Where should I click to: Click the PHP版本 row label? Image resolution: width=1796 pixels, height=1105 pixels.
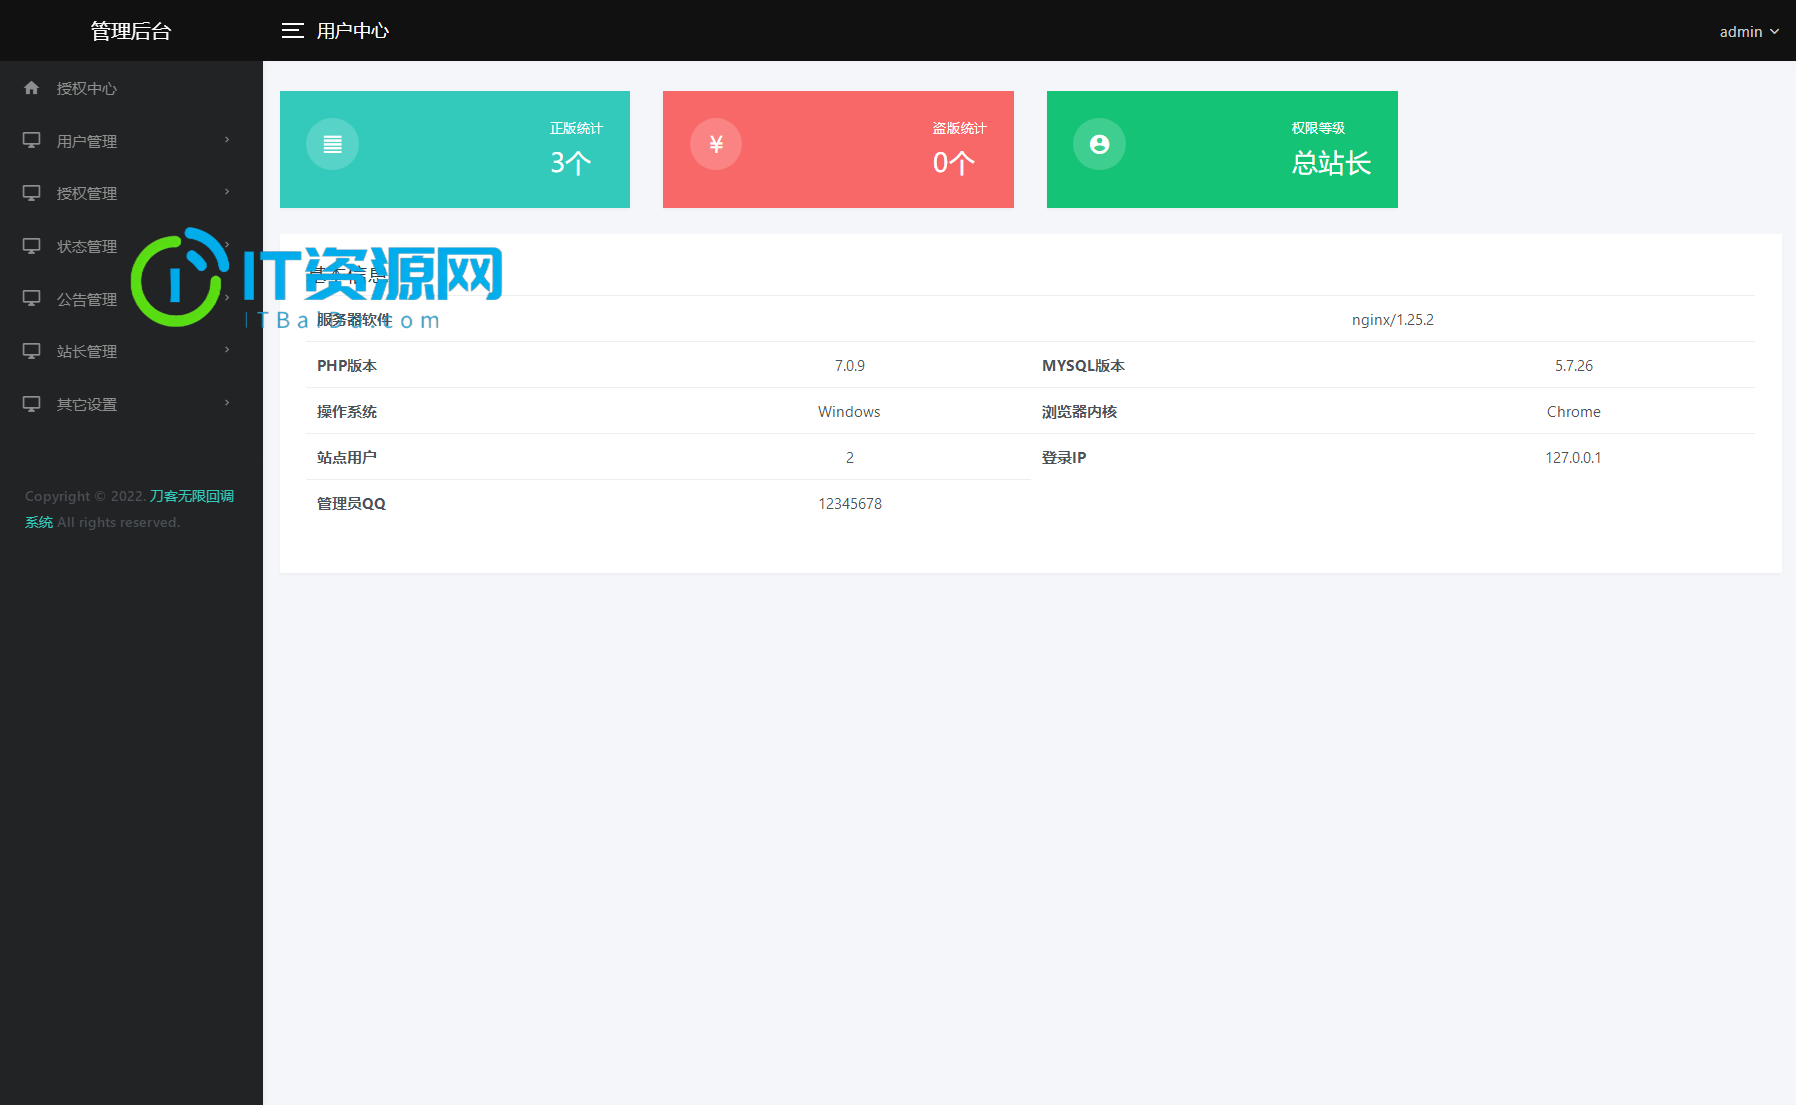pos(347,366)
